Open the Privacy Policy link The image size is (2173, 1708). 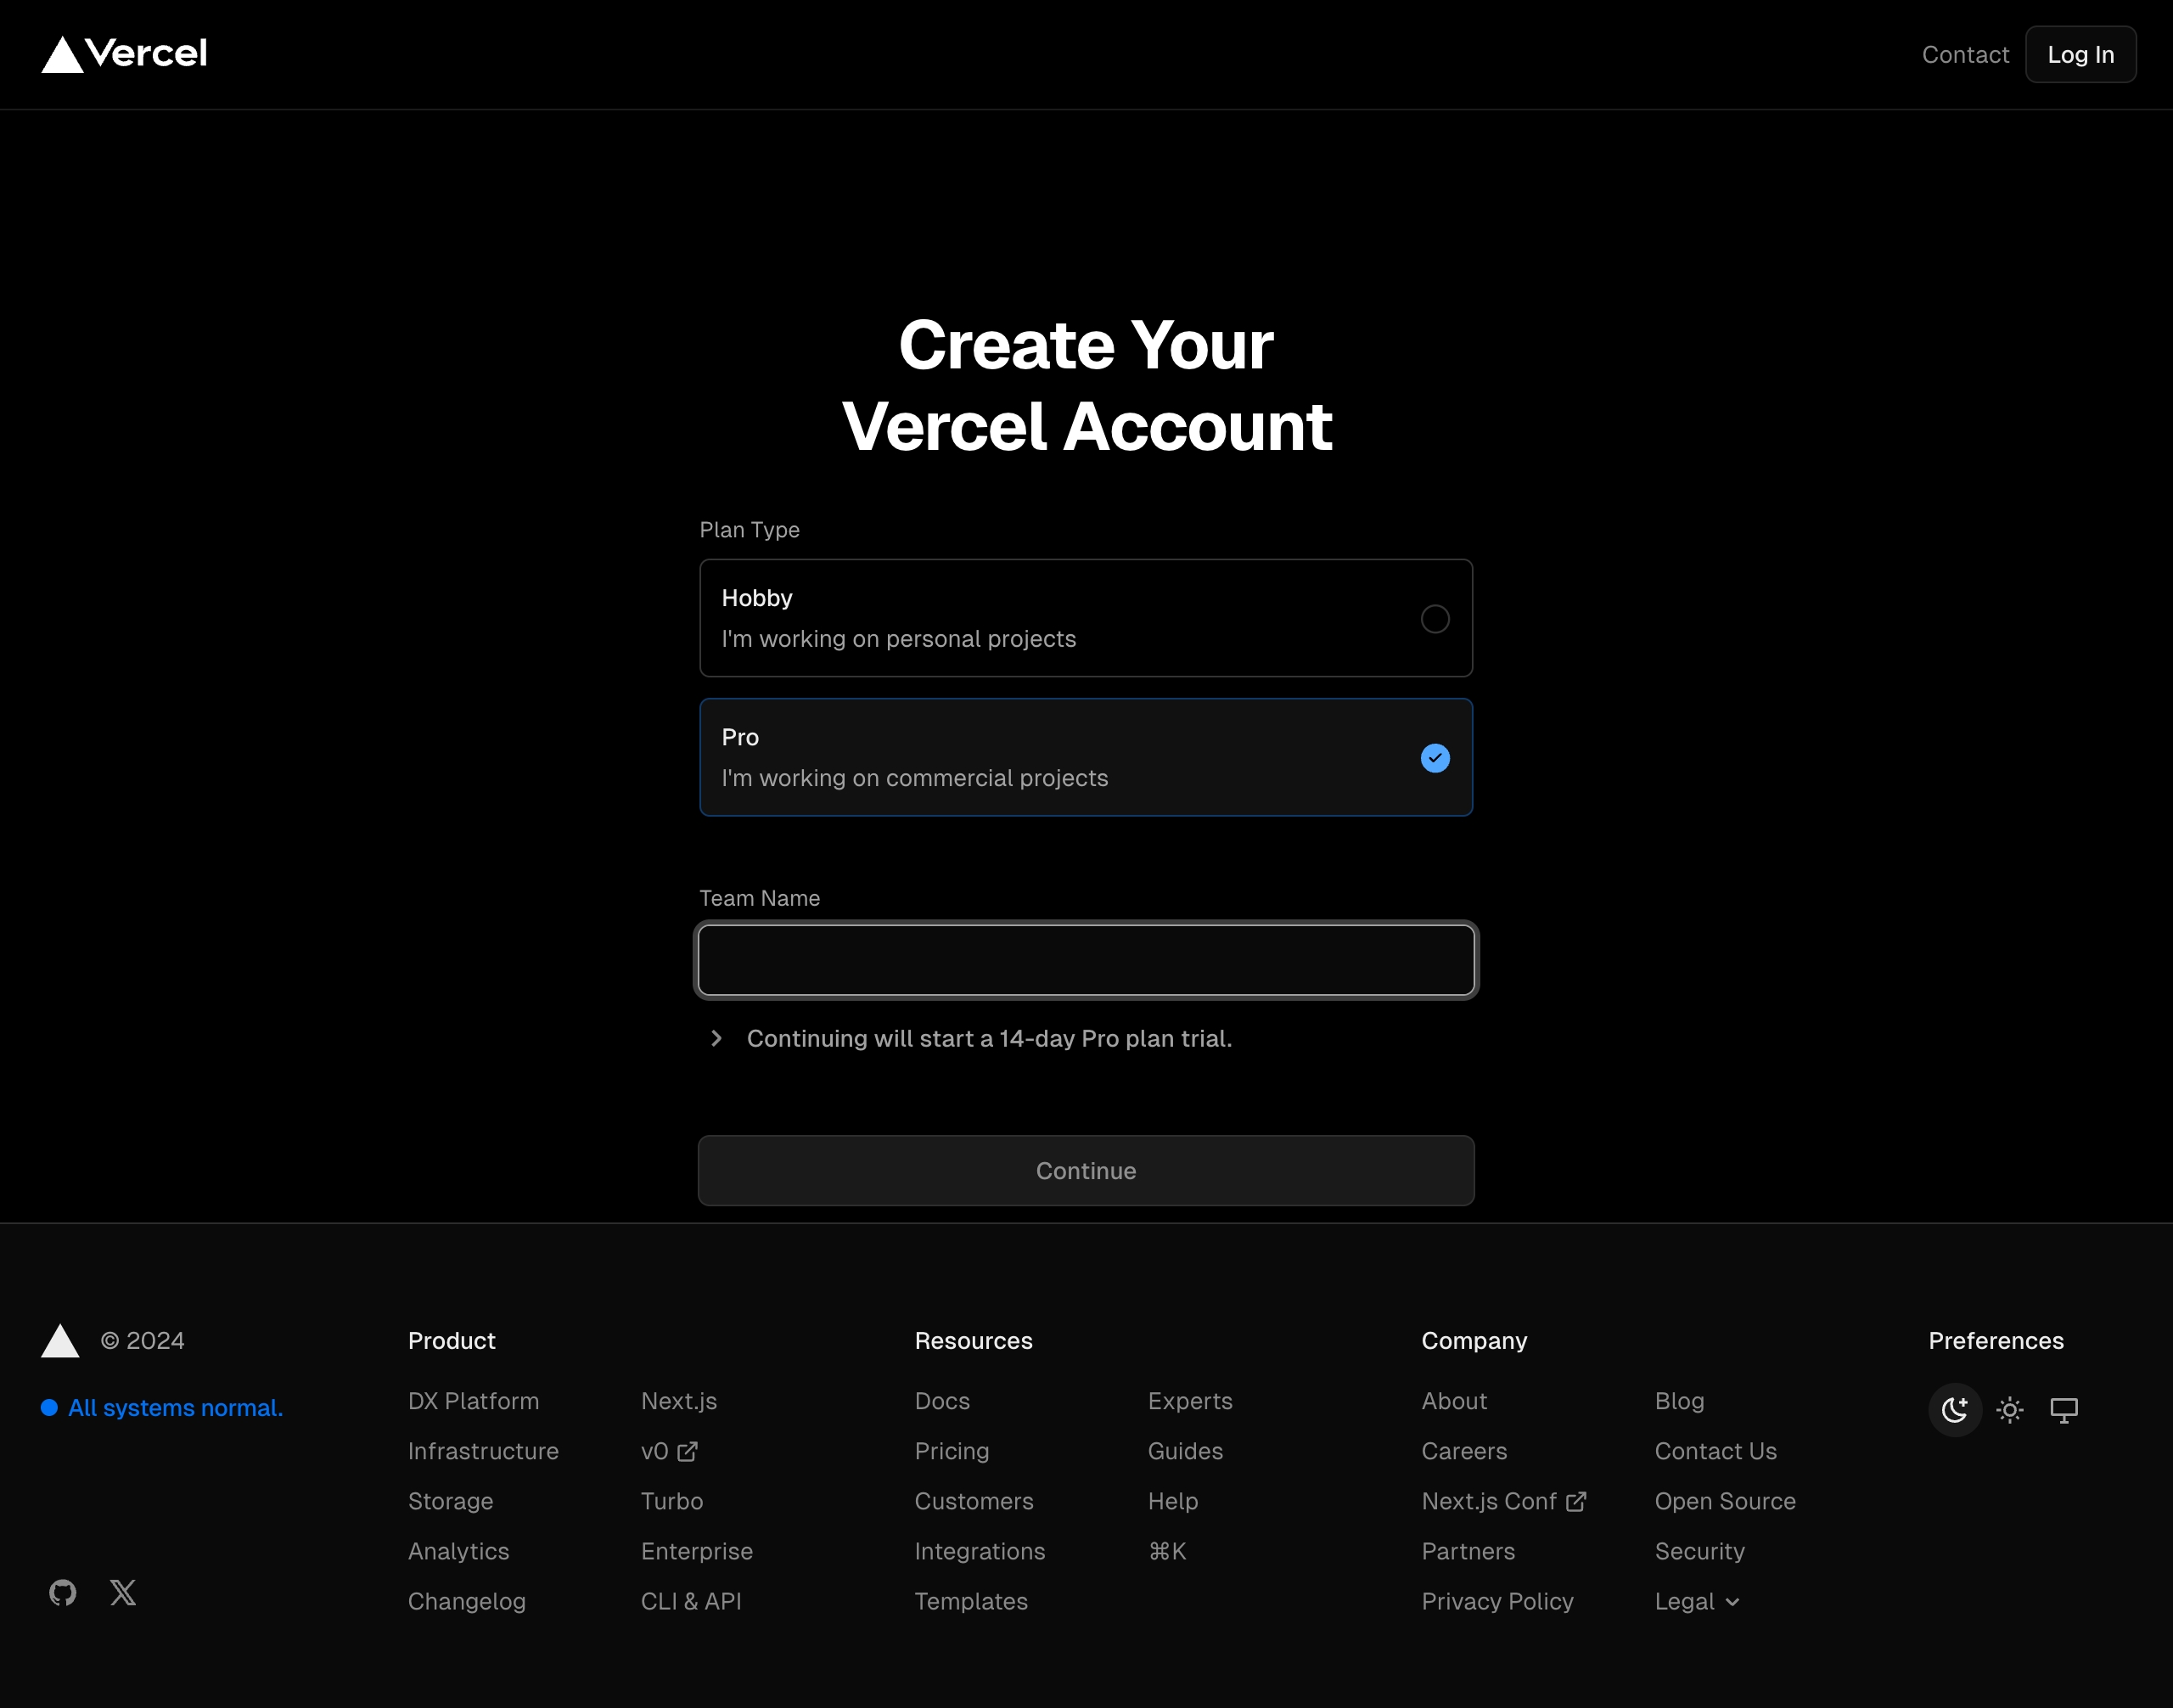click(x=1498, y=1601)
